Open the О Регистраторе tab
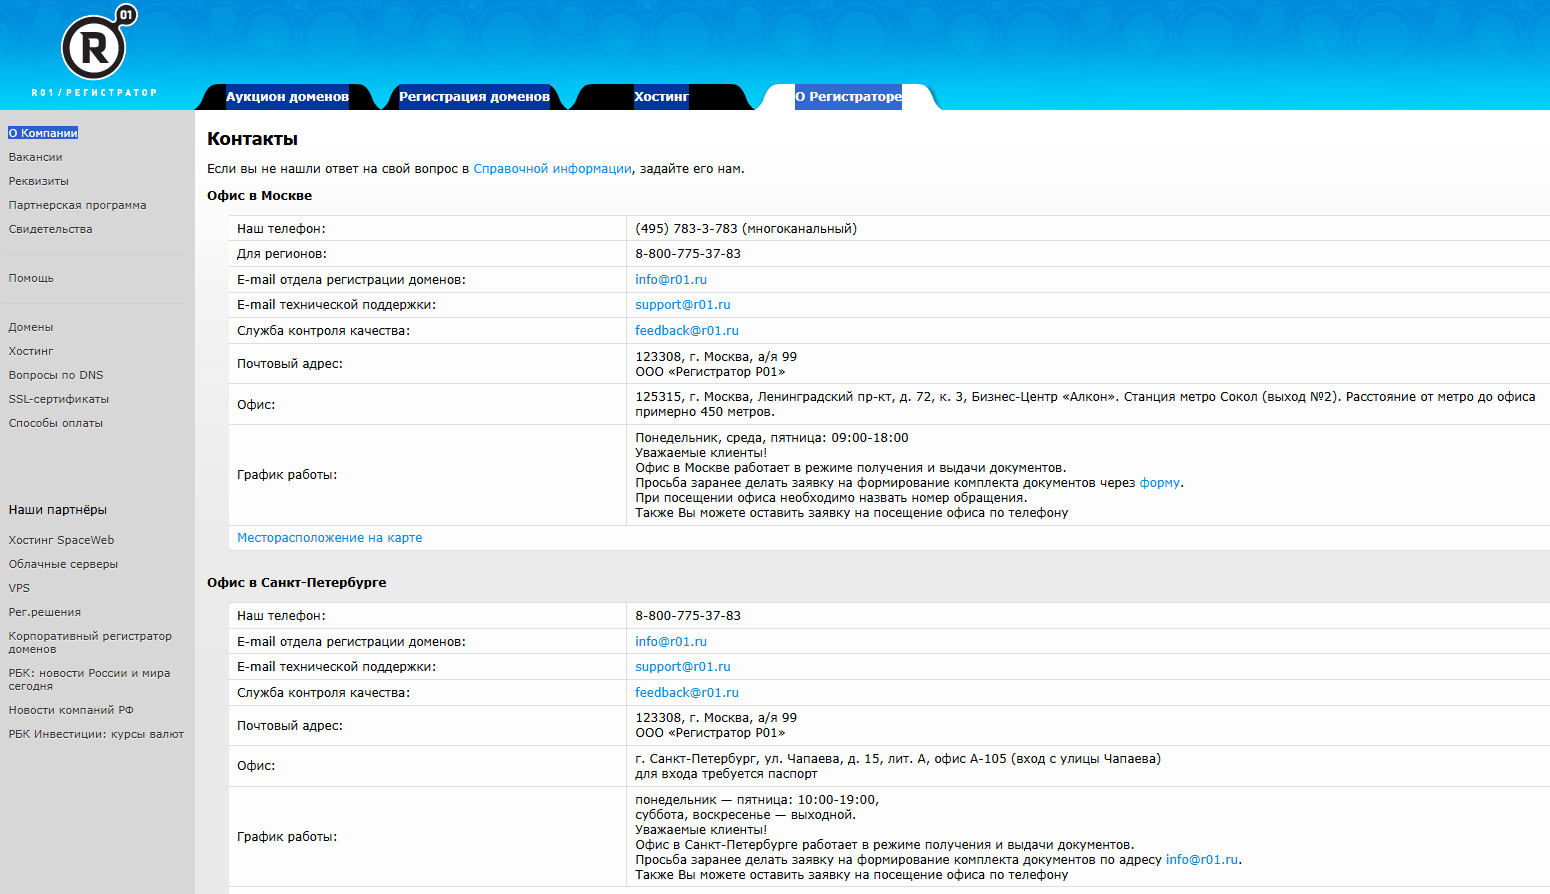 click(x=848, y=97)
